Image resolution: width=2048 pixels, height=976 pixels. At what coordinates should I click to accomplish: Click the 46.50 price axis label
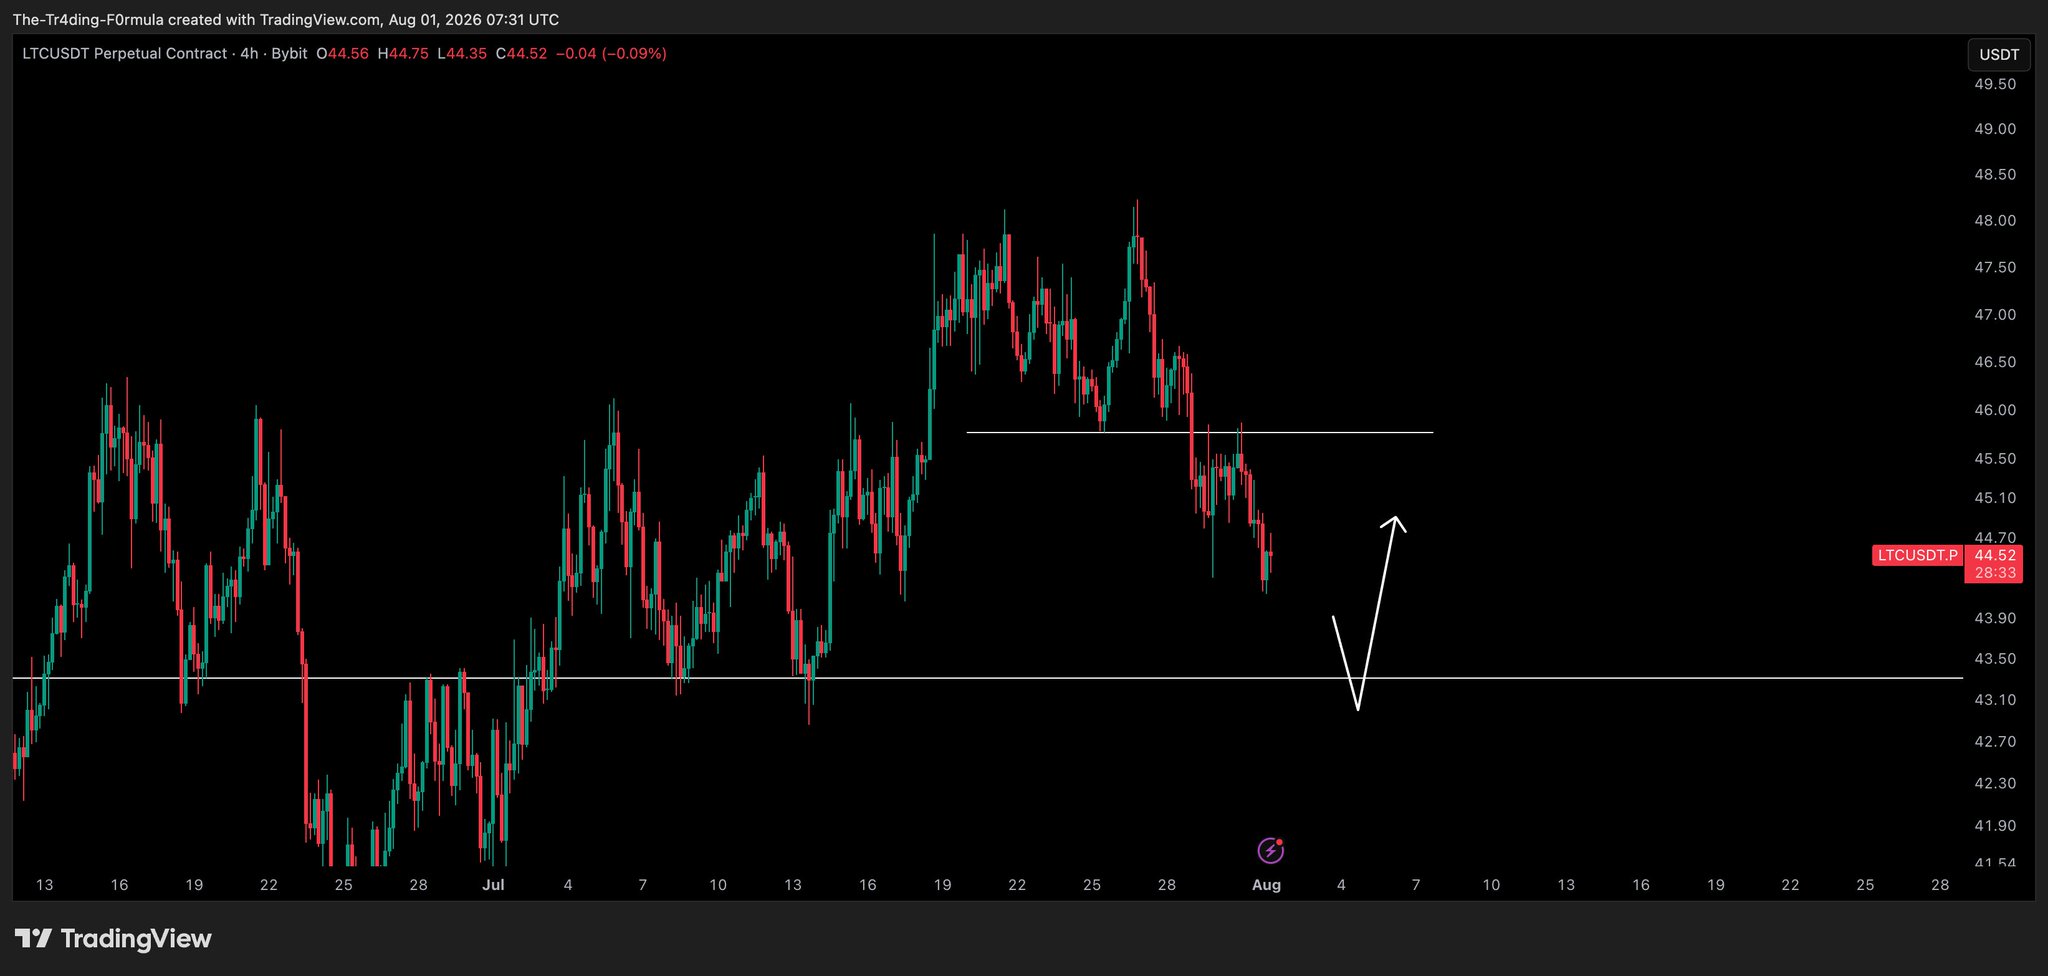[1995, 361]
